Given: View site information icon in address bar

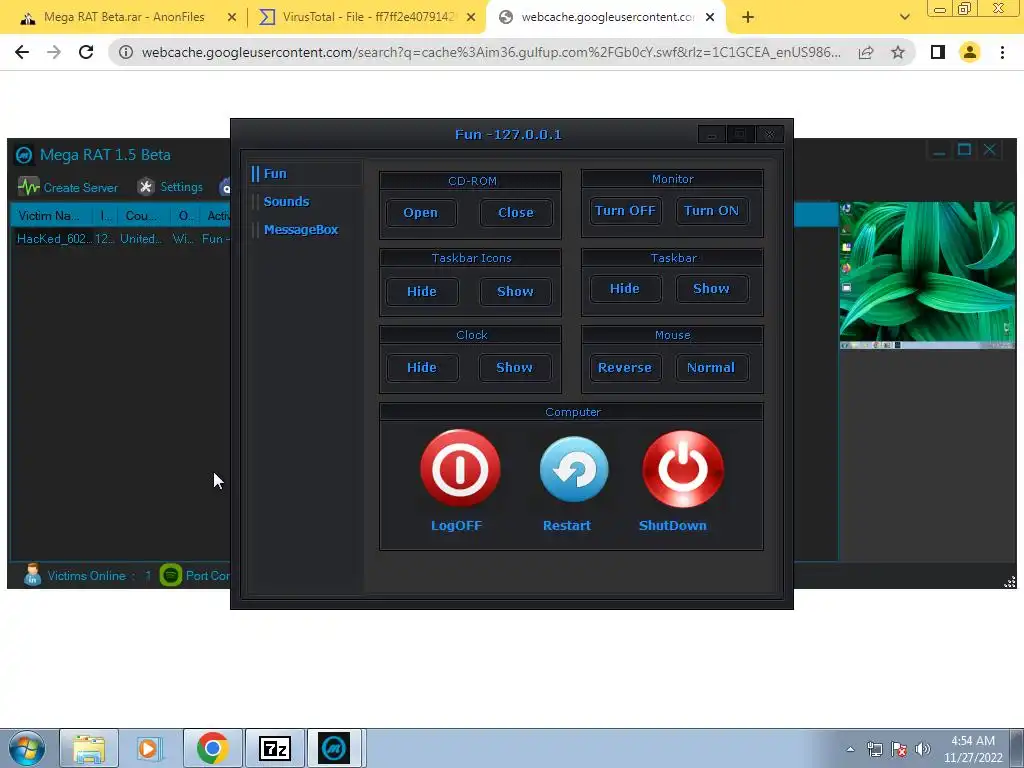Looking at the screenshot, I should (x=126, y=52).
